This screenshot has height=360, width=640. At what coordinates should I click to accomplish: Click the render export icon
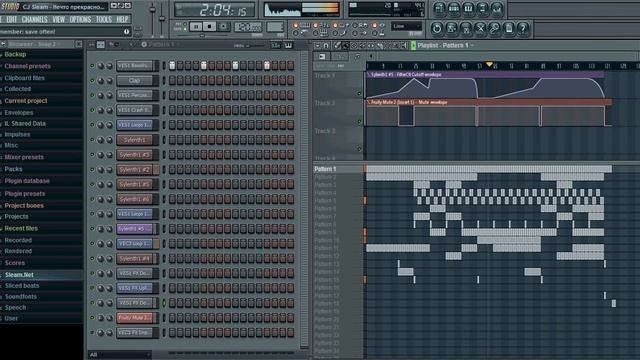pos(466,28)
